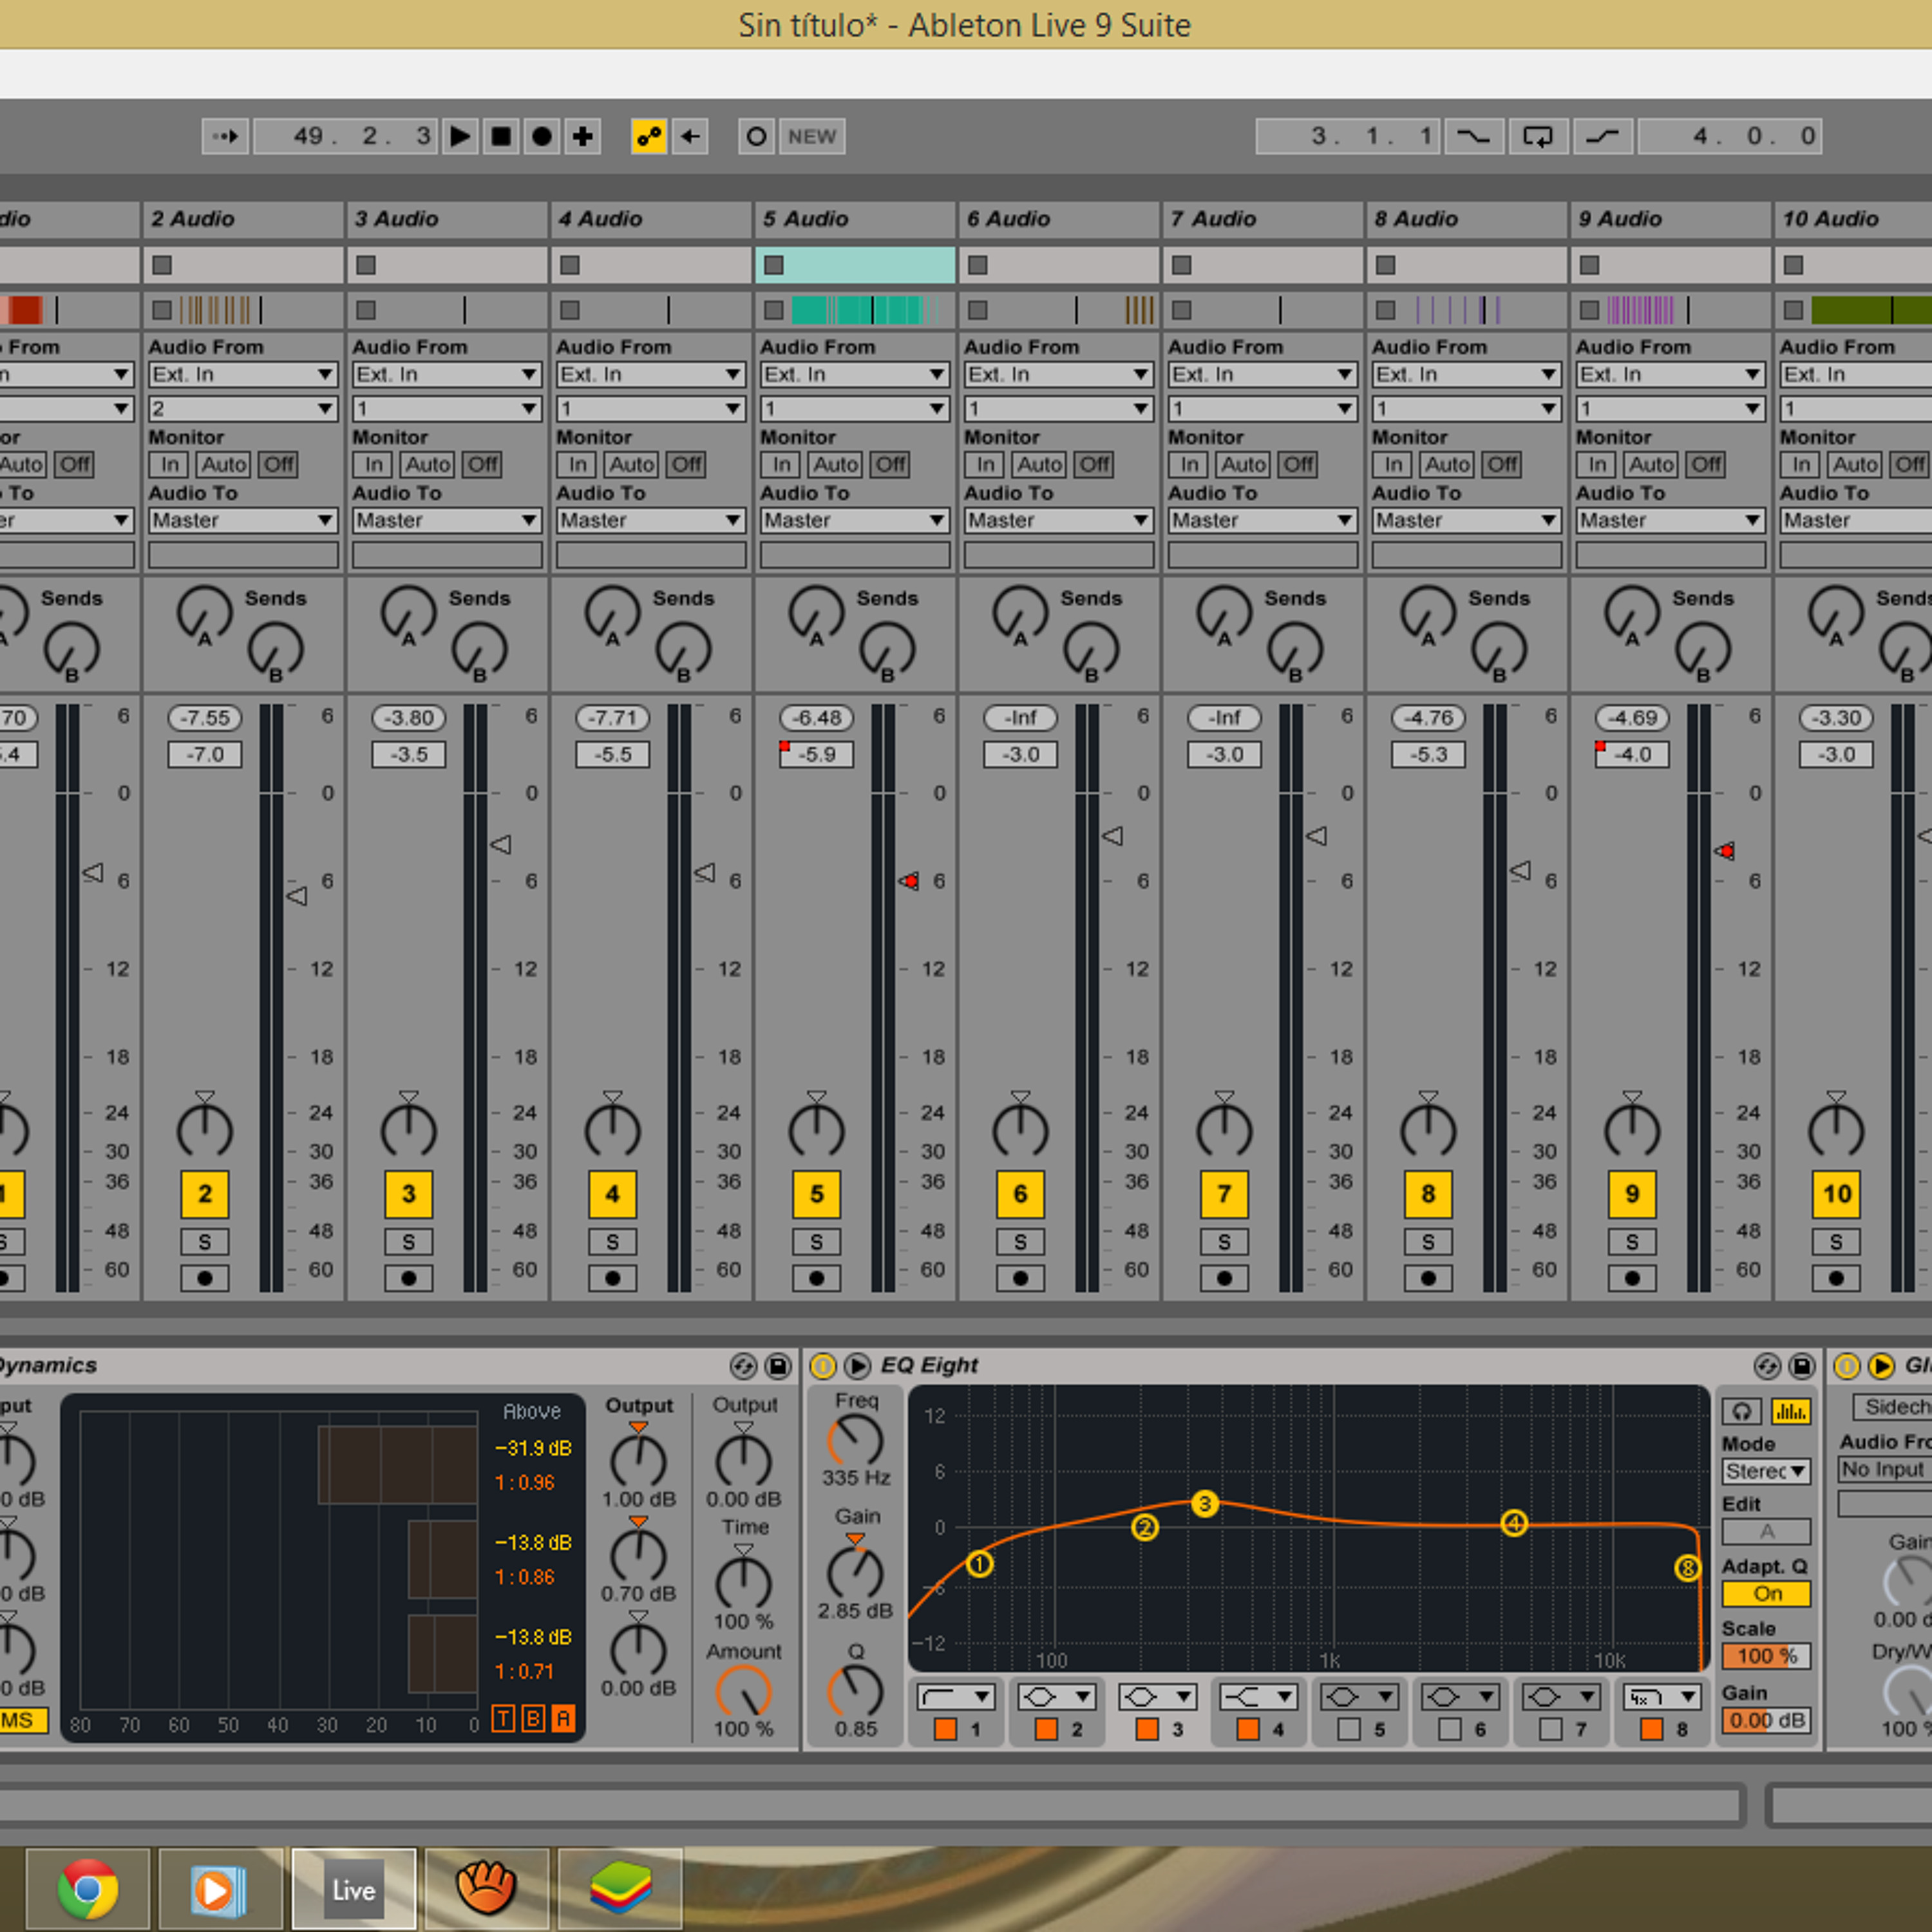This screenshot has width=1932, height=1932.
Task: Solo track 7
Action: 1225,1242
